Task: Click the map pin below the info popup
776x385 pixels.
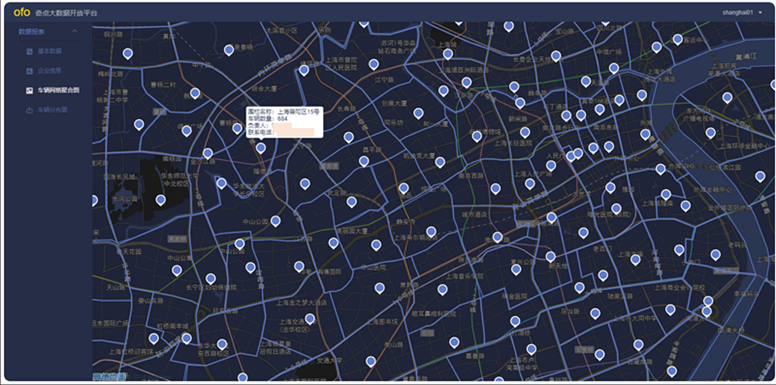Action: (261, 148)
